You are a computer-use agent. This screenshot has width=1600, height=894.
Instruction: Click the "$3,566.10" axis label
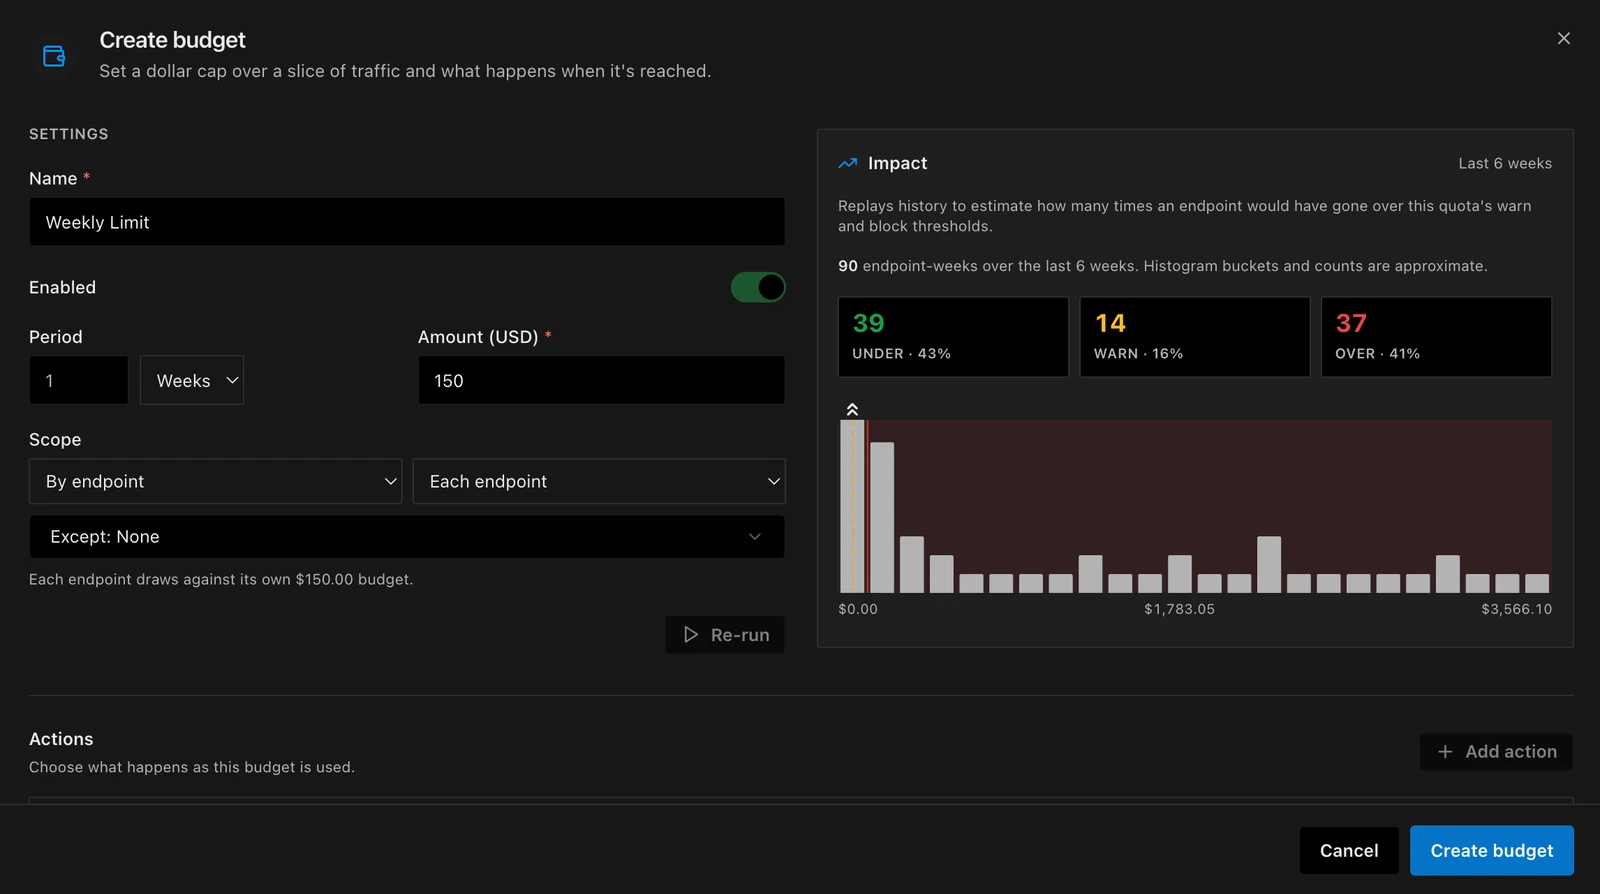click(x=1517, y=609)
